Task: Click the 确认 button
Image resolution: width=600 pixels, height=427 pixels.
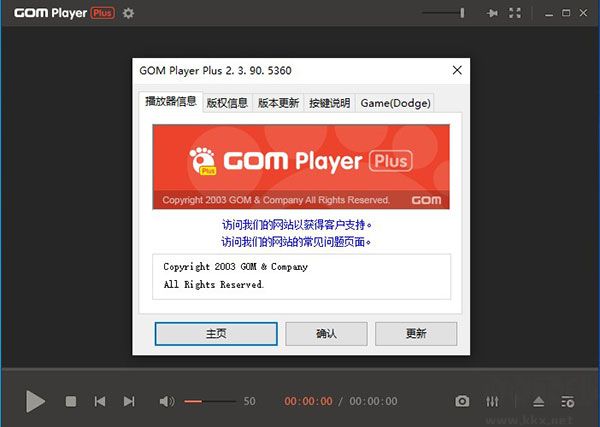Action: pos(326,334)
